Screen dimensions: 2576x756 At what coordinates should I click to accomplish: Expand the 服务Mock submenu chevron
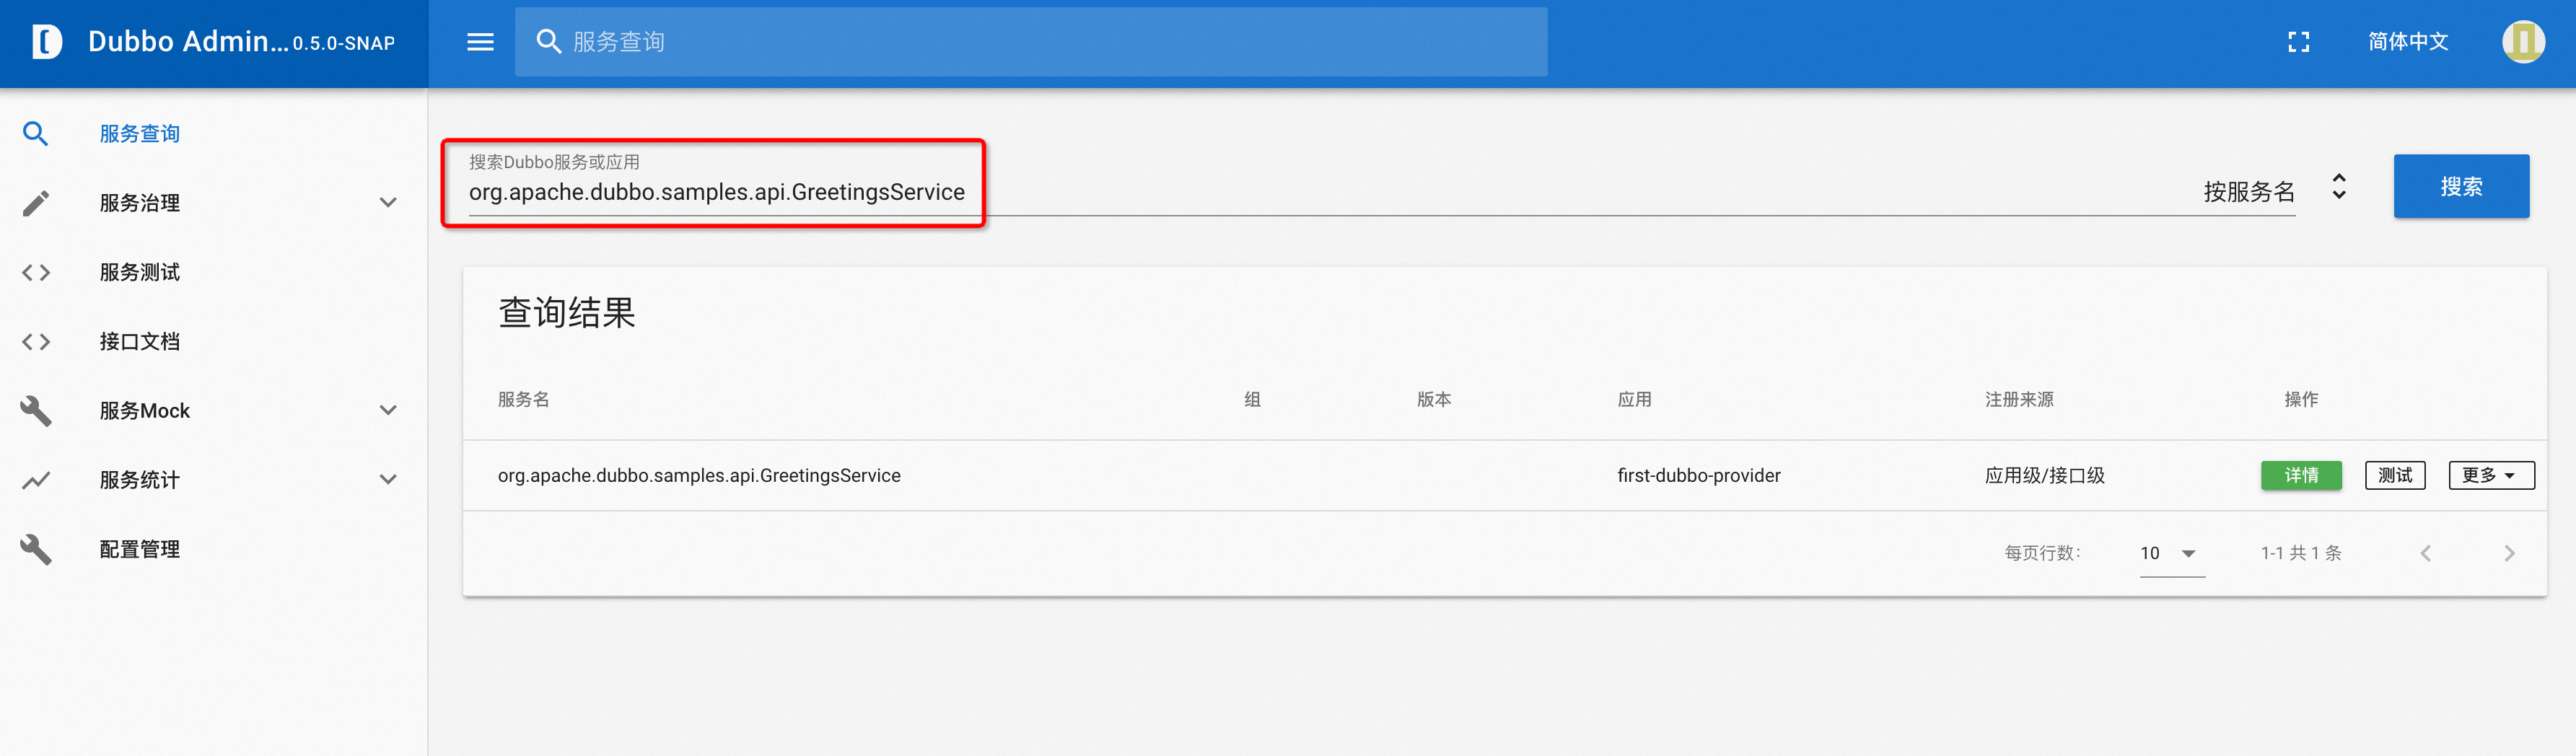coord(388,411)
